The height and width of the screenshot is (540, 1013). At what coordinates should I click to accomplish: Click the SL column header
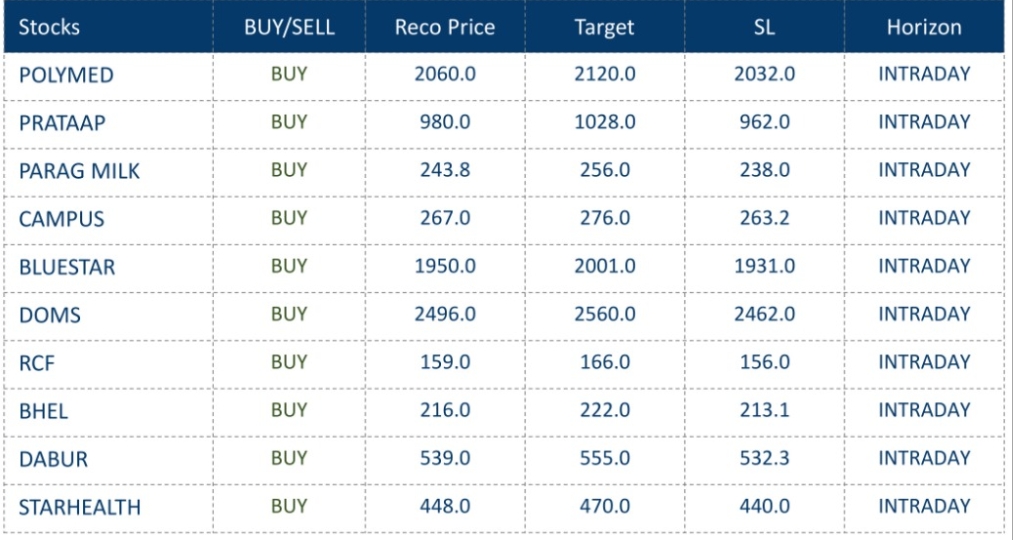[x=764, y=27]
